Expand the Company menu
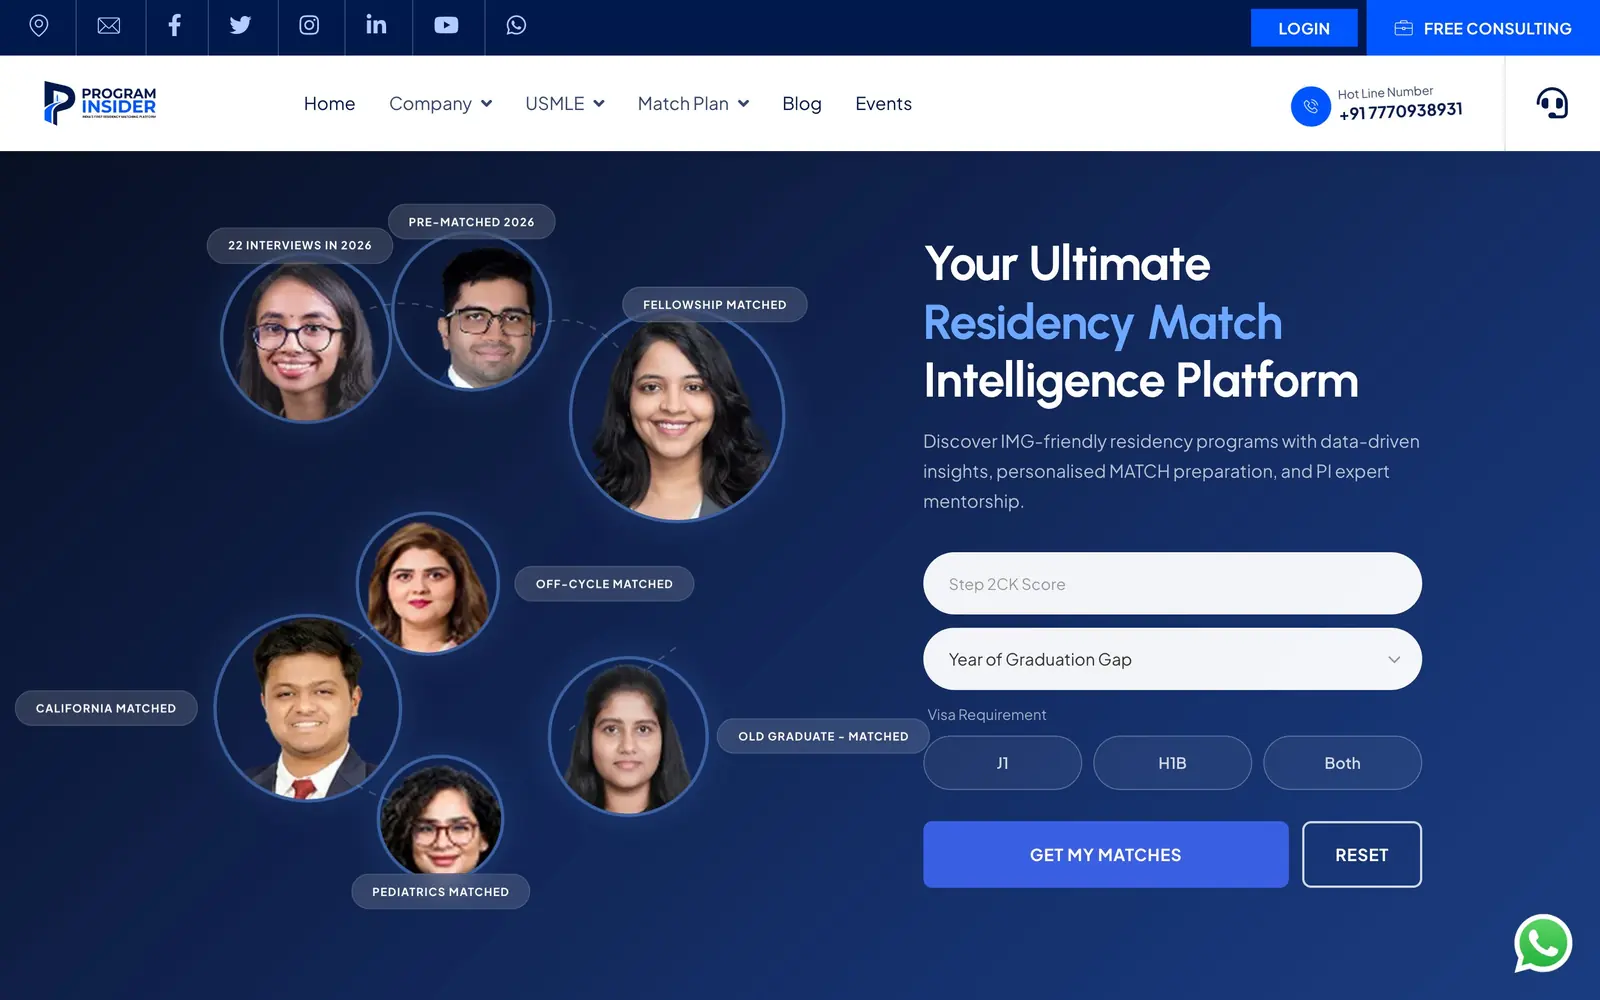This screenshot has height=1000, width=1600. coord(440,104)
